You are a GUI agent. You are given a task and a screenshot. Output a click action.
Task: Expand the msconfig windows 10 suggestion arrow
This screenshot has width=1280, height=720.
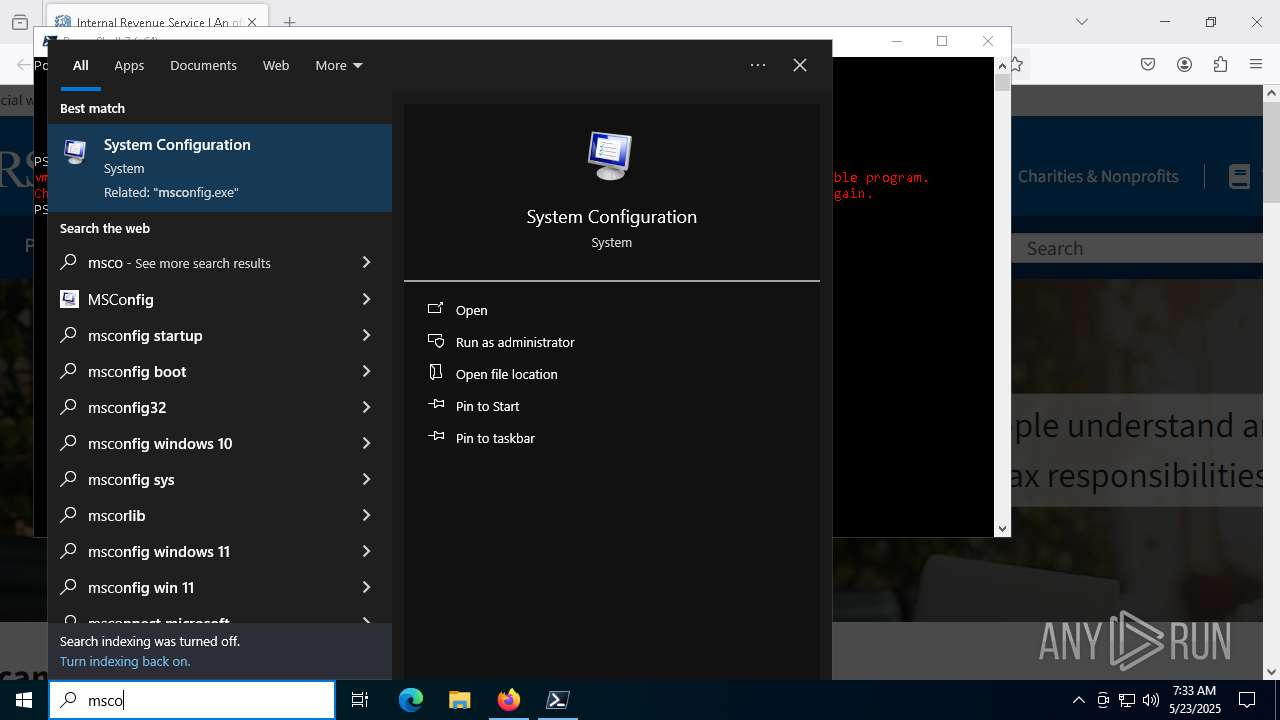click(366, 443)
